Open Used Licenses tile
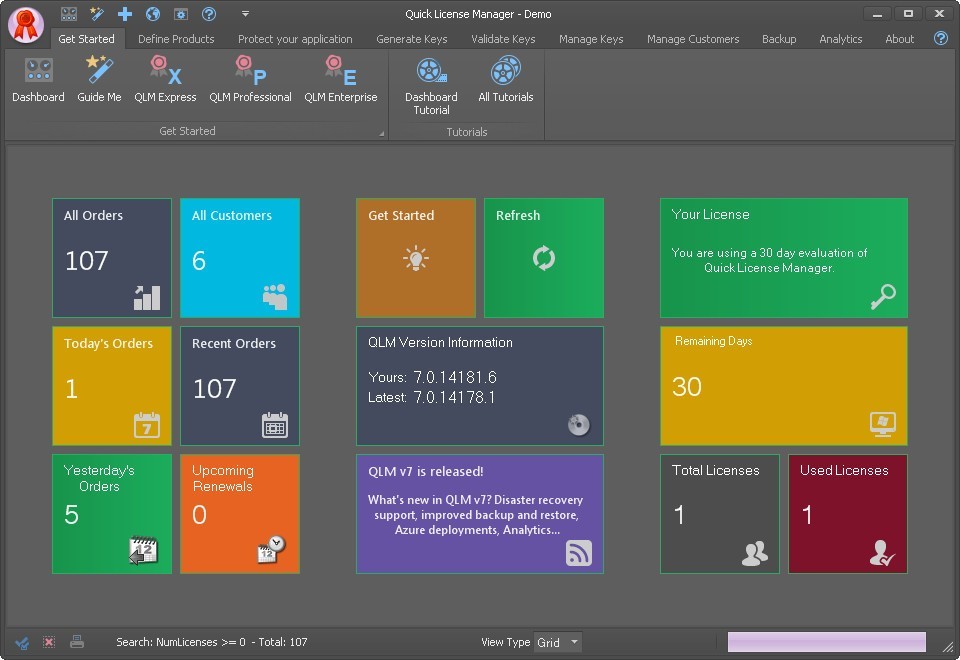This screenshot has height=660, width=960. (x=848, y=514)
